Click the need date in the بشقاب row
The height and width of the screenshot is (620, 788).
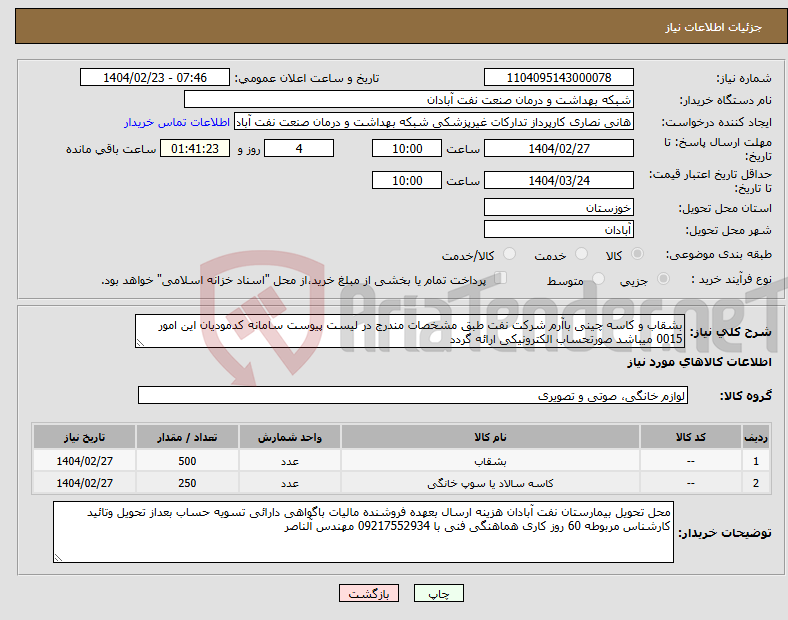tap(84, 461)
